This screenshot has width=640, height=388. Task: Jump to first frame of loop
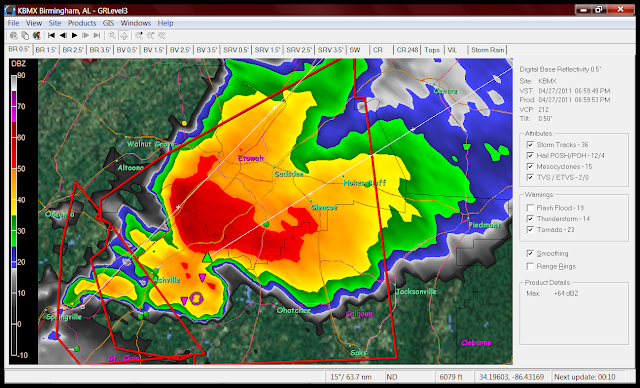coord(51,35)
